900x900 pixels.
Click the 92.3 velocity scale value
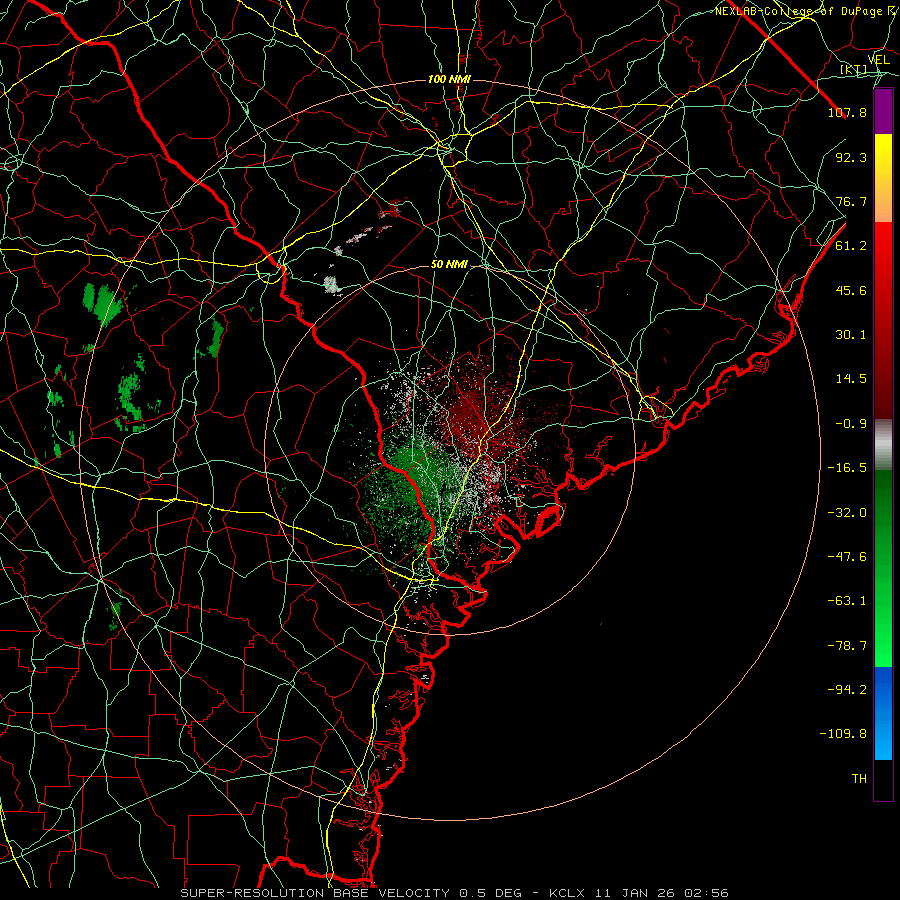tap(851, 157)
